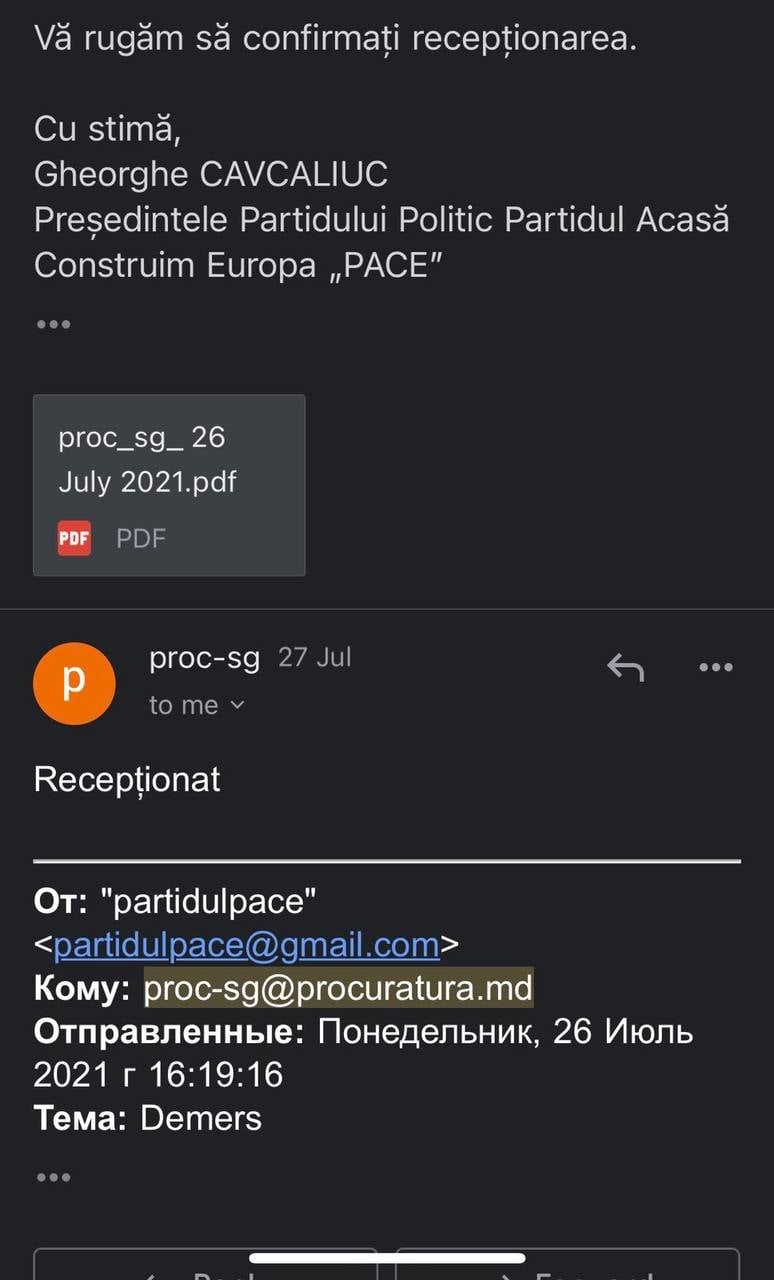Expand recipient details next to "to me"
The height and width of the screenshot is (1280, 774).
click(x=238, y=705)
